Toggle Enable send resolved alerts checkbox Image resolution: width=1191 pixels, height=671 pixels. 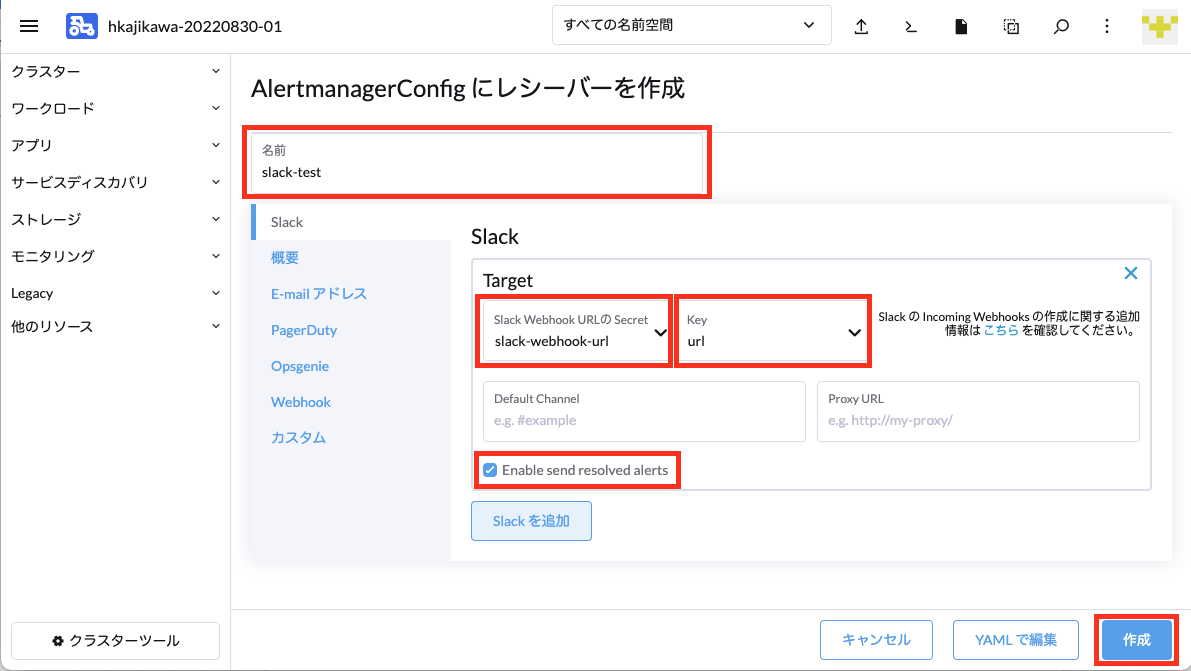click(490, 470)
